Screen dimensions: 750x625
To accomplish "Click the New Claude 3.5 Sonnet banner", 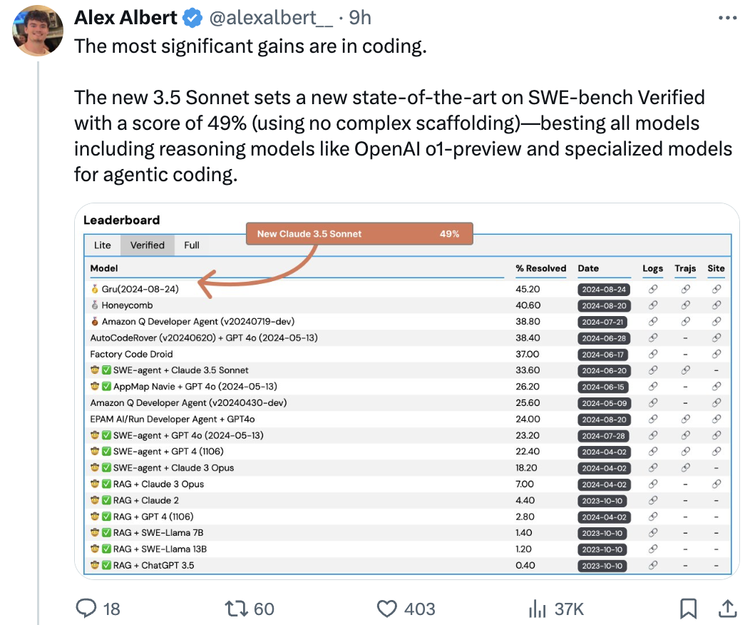I will point(358,234).
